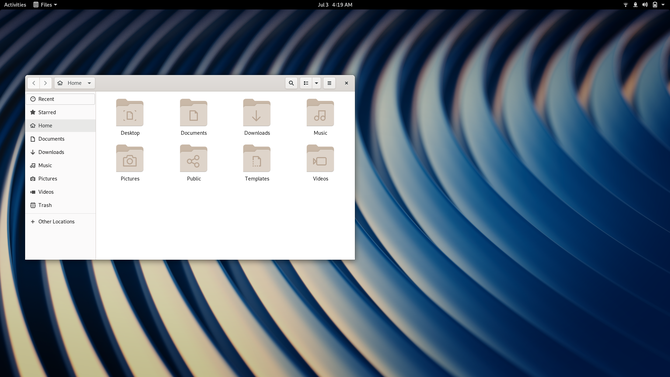670x377 pixels.
Task: Select the Templates folder icon
Action: coord(257,159)
